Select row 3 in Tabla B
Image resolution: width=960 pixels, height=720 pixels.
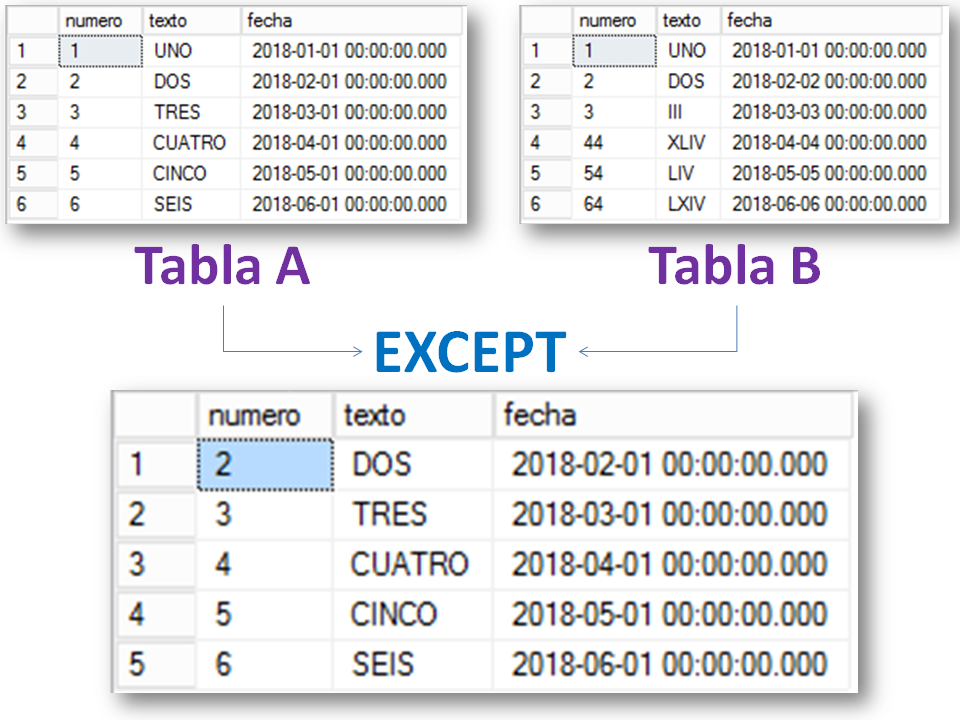[x=538, y=111]
